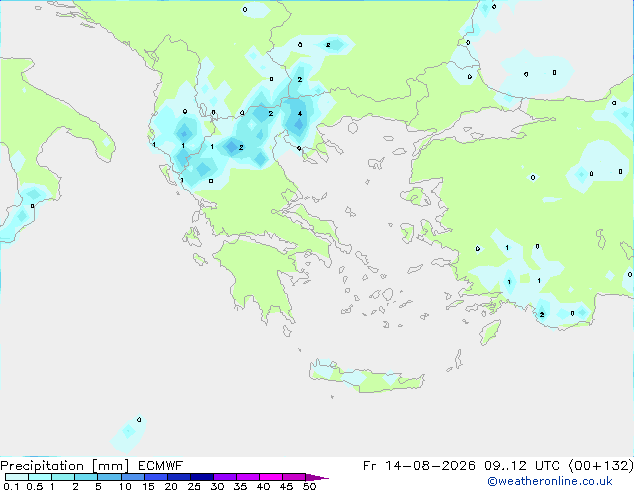The width and height of the screenshot is (634, 490).
Task: Click legend label '25'
Action: [x=194, y=486]
